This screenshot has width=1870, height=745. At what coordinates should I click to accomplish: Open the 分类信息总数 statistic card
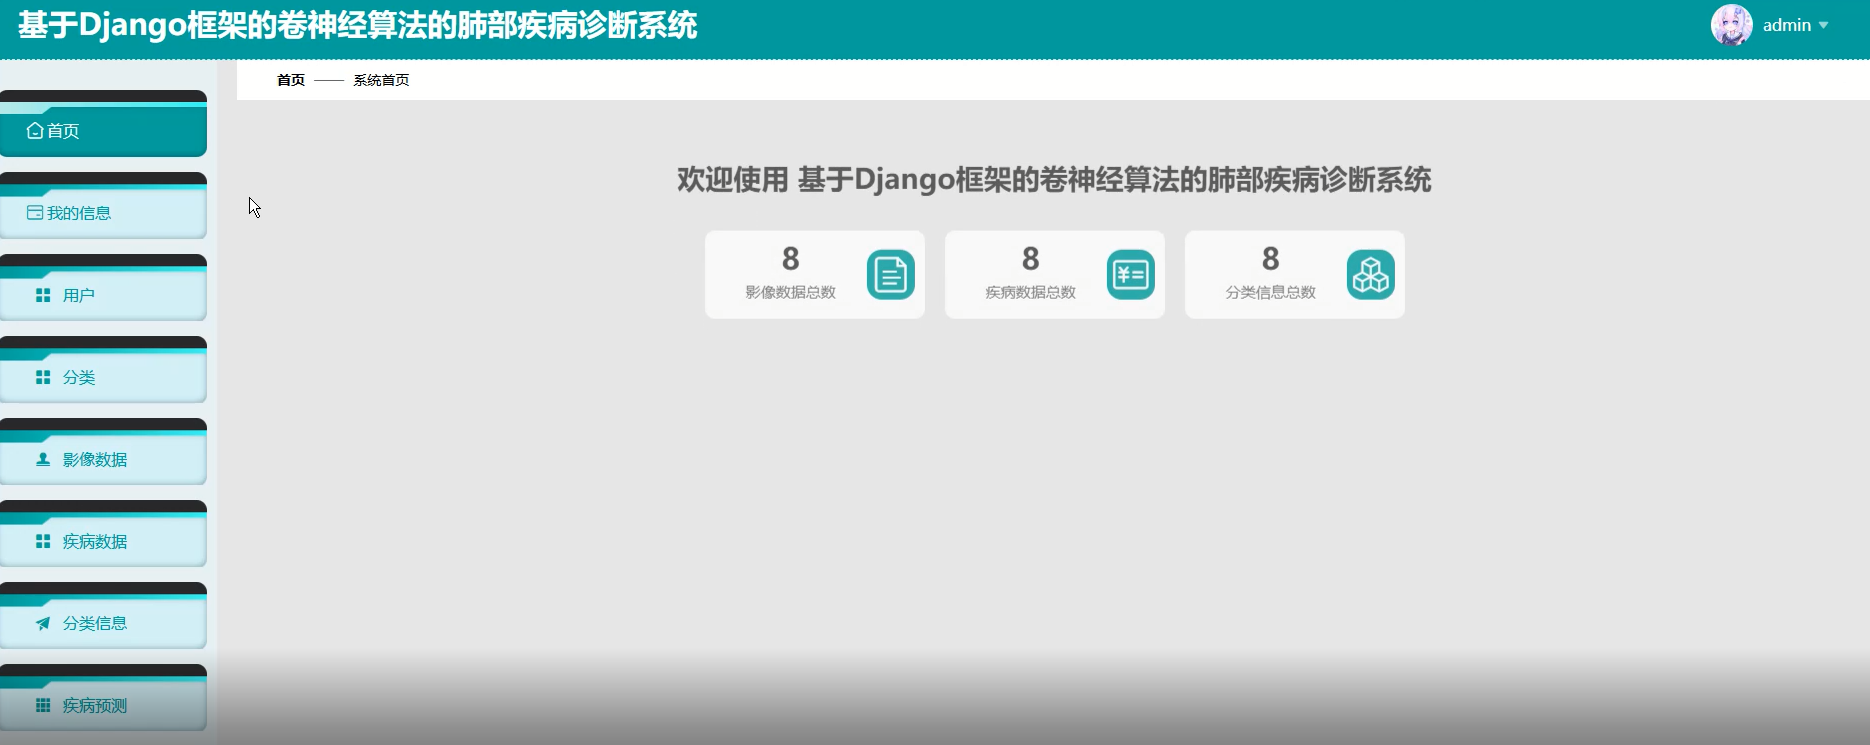[1270, 275]
